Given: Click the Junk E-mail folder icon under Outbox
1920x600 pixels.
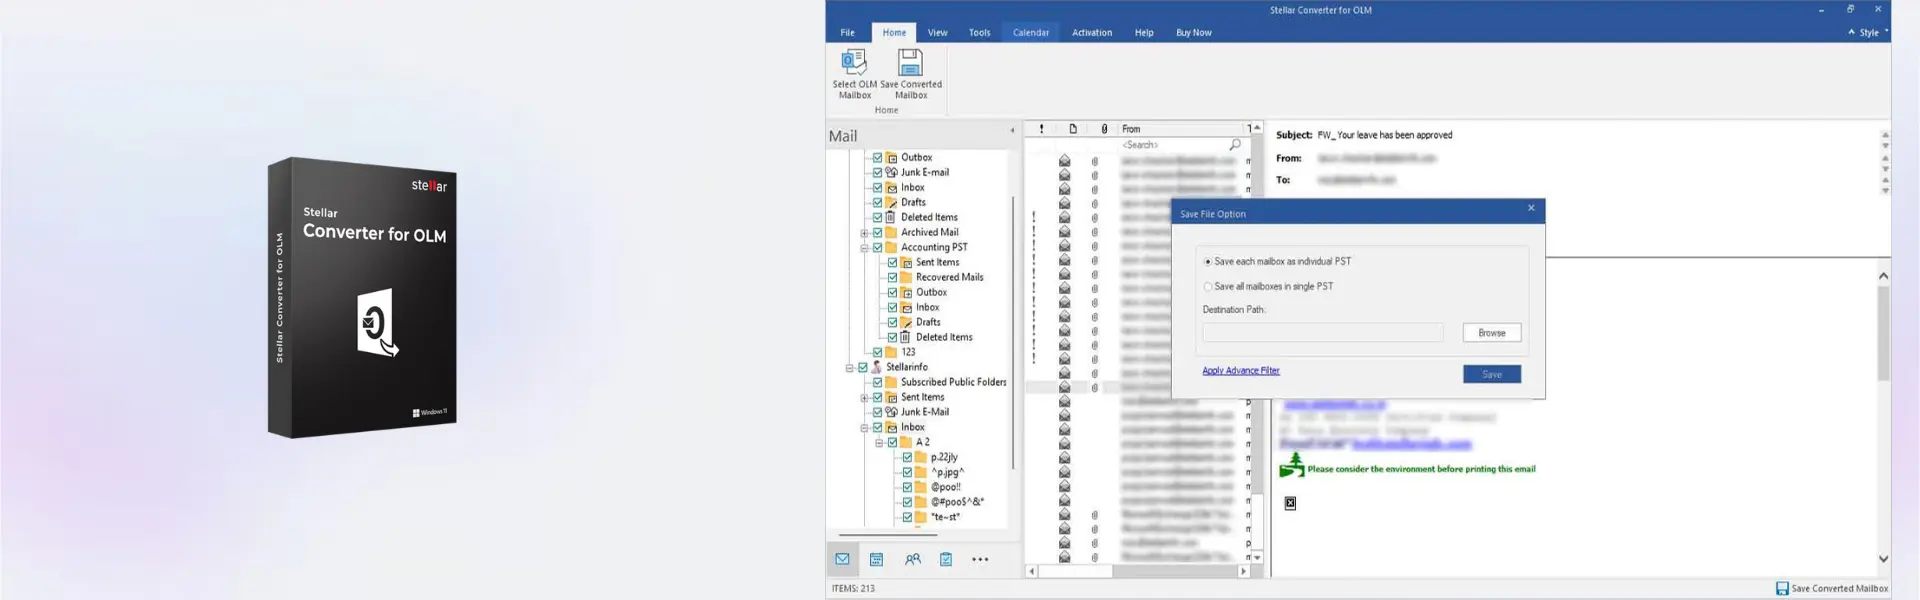Looking at the screenshot, I should (x=891, y=172).
